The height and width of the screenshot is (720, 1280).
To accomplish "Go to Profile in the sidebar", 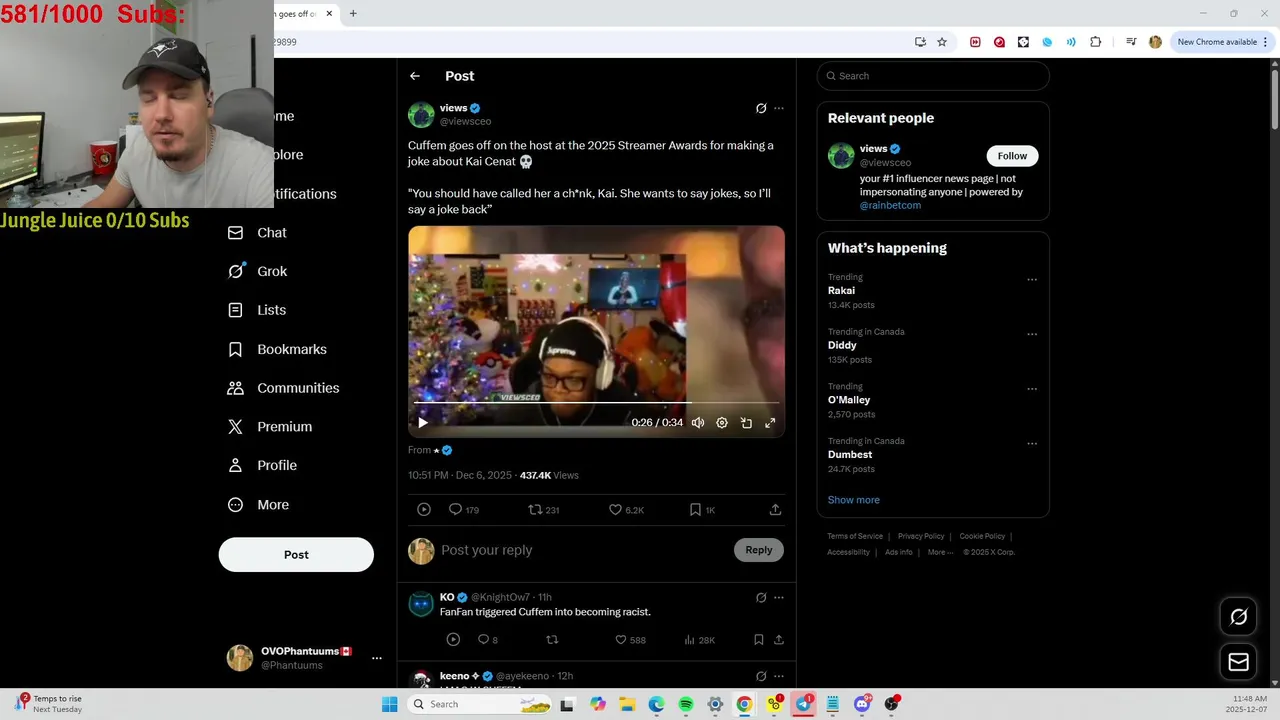I will (262, 465).
